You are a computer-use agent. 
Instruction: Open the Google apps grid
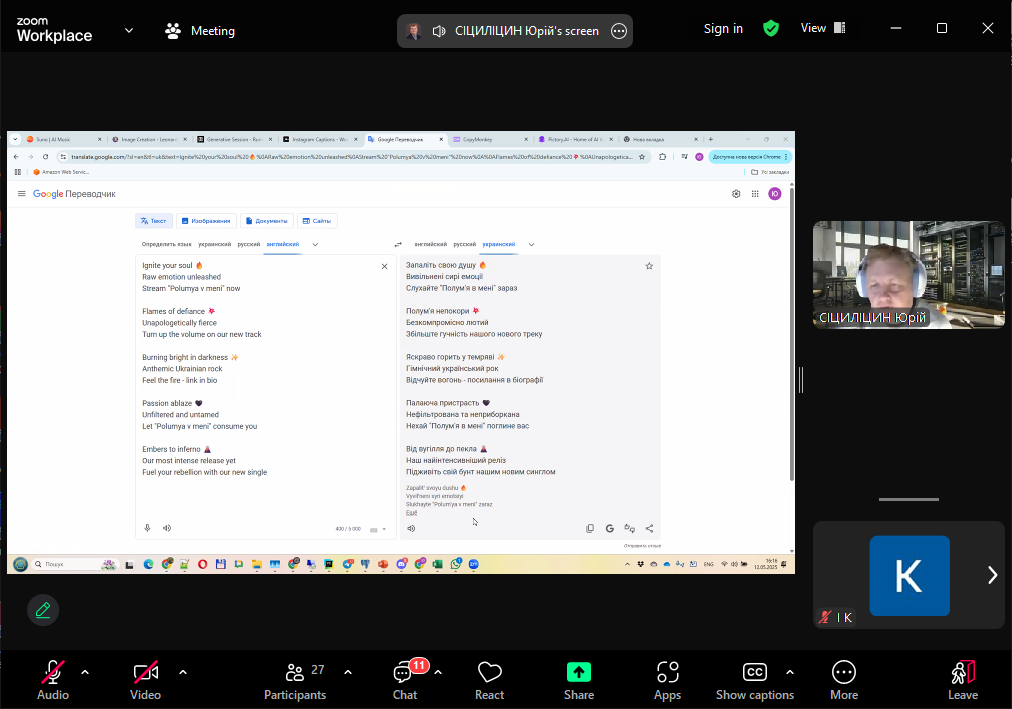click(x=755, y=194)
